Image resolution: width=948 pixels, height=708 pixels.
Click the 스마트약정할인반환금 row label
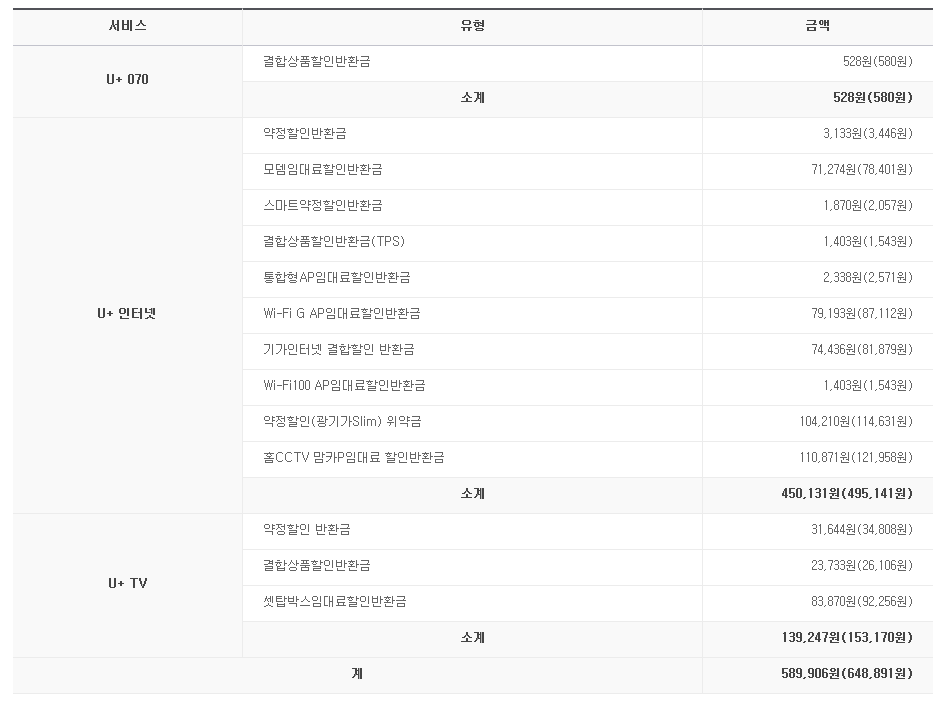322,206
